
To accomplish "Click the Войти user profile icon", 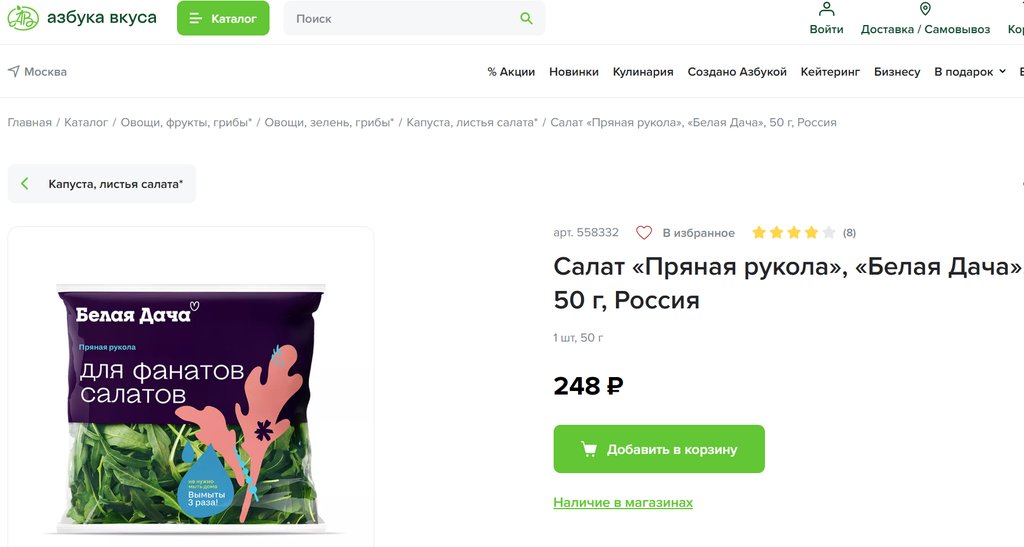I will click(x=826, y=9).
